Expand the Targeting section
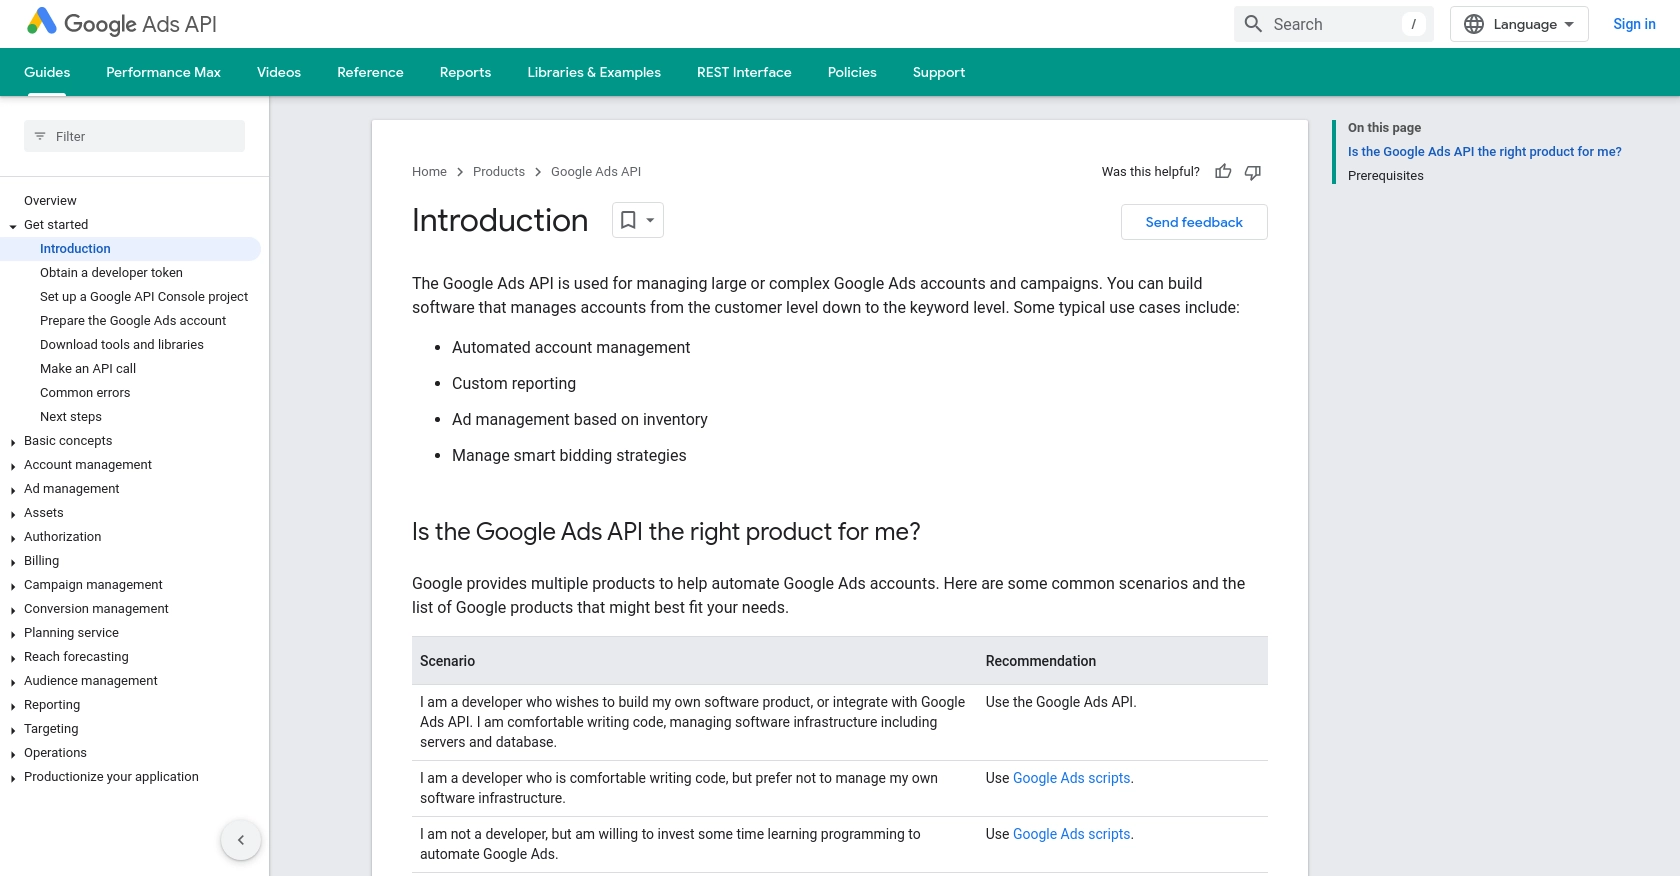 (13, 729)
